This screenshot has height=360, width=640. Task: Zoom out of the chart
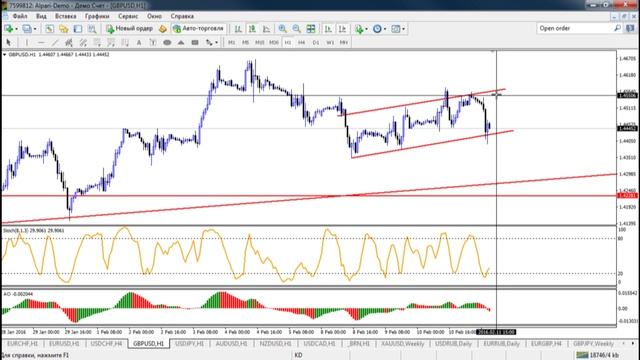click(297, 29)
